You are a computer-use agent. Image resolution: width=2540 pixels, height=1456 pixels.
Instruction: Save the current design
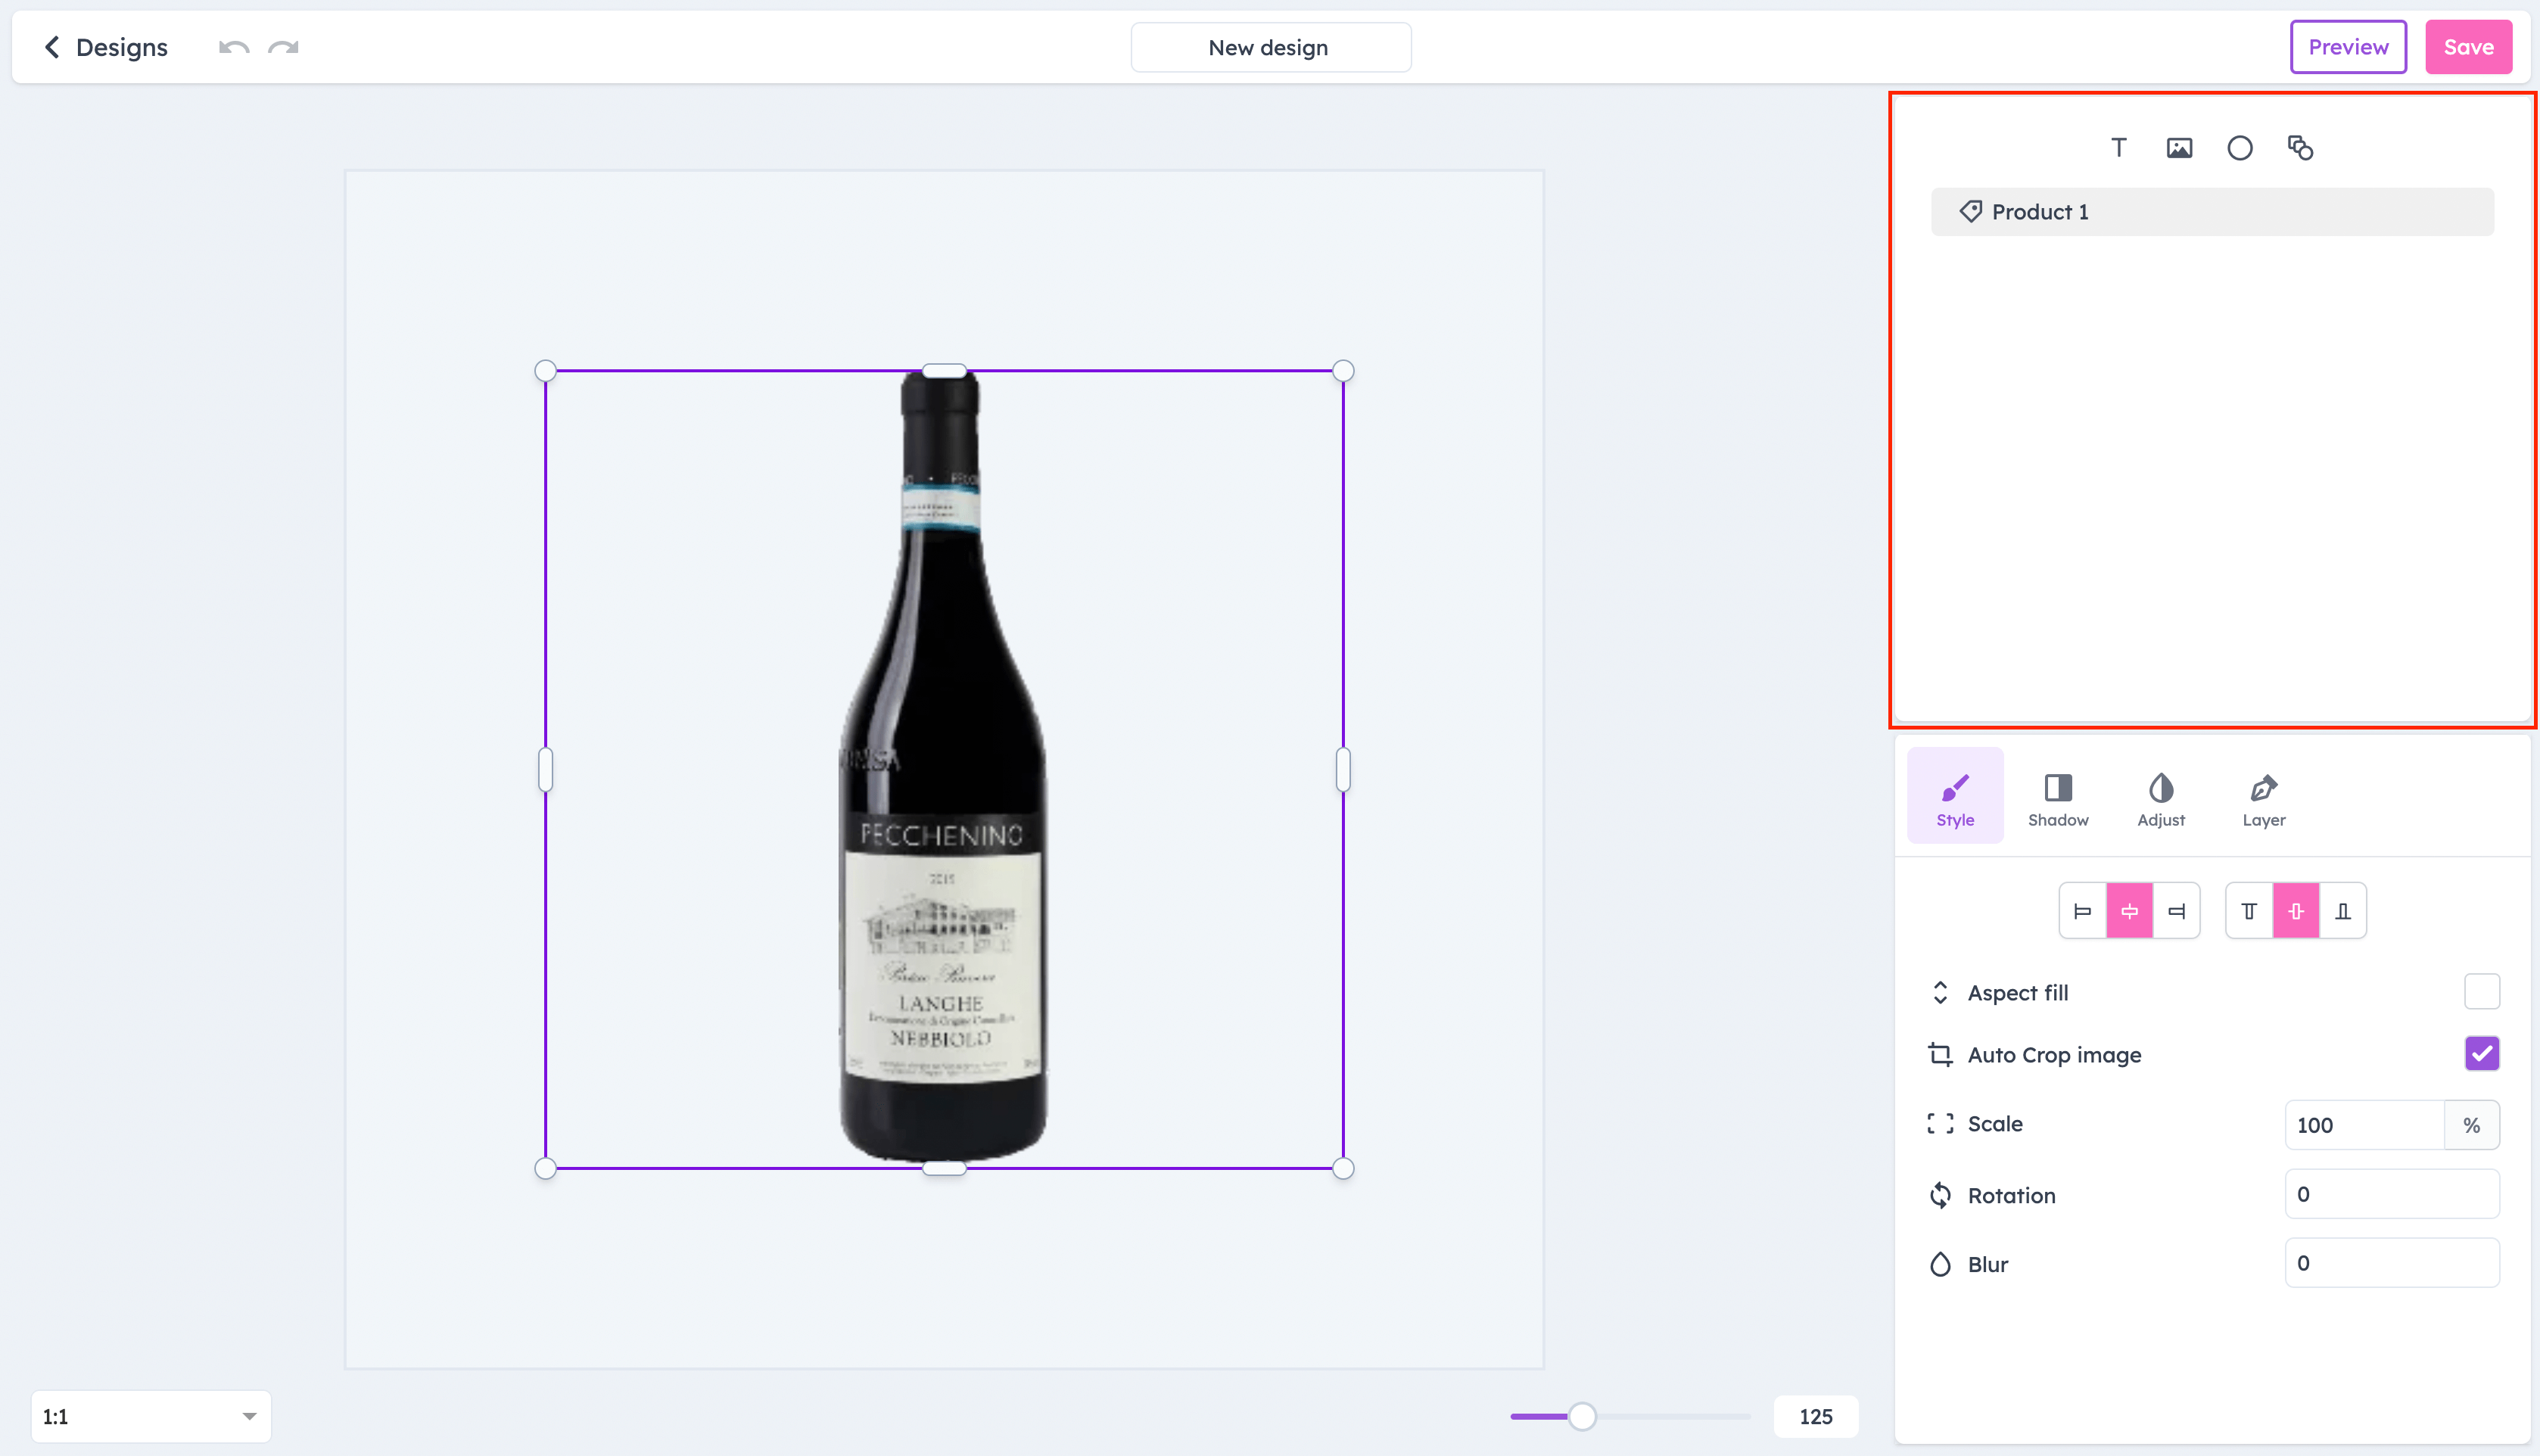tap(2468, 47)
